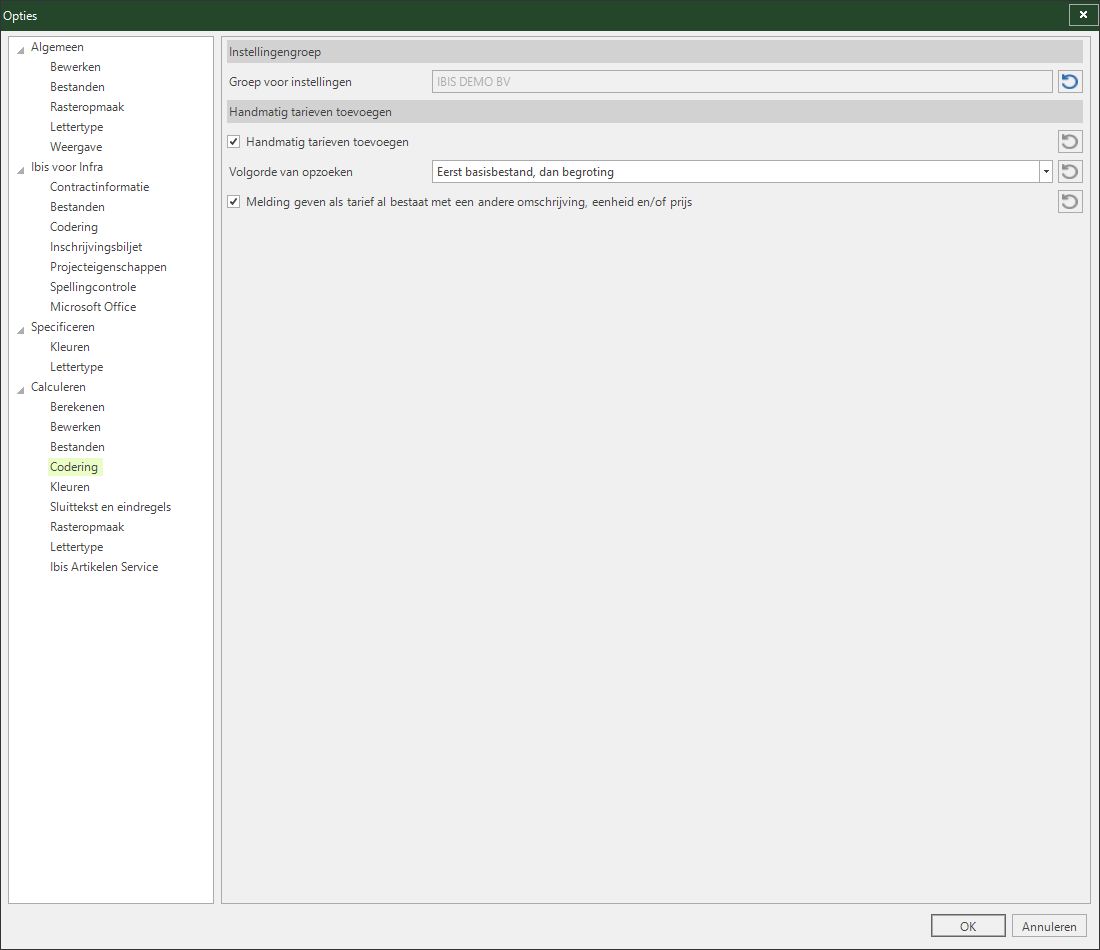Open Inschrijvingsbiljet settings

tap(96, 247)
